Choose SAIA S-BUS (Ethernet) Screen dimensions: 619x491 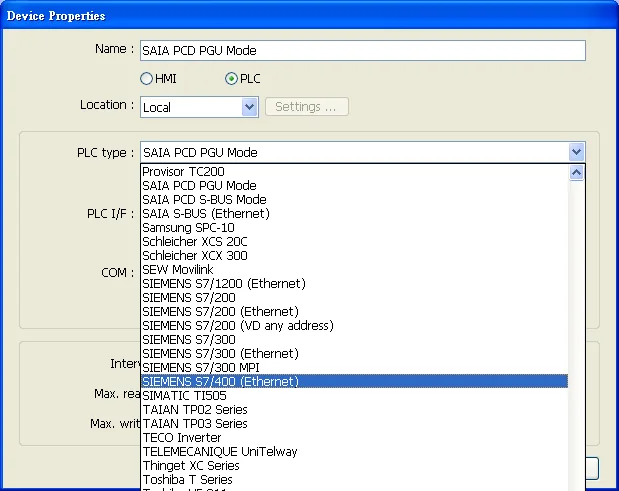355,214
